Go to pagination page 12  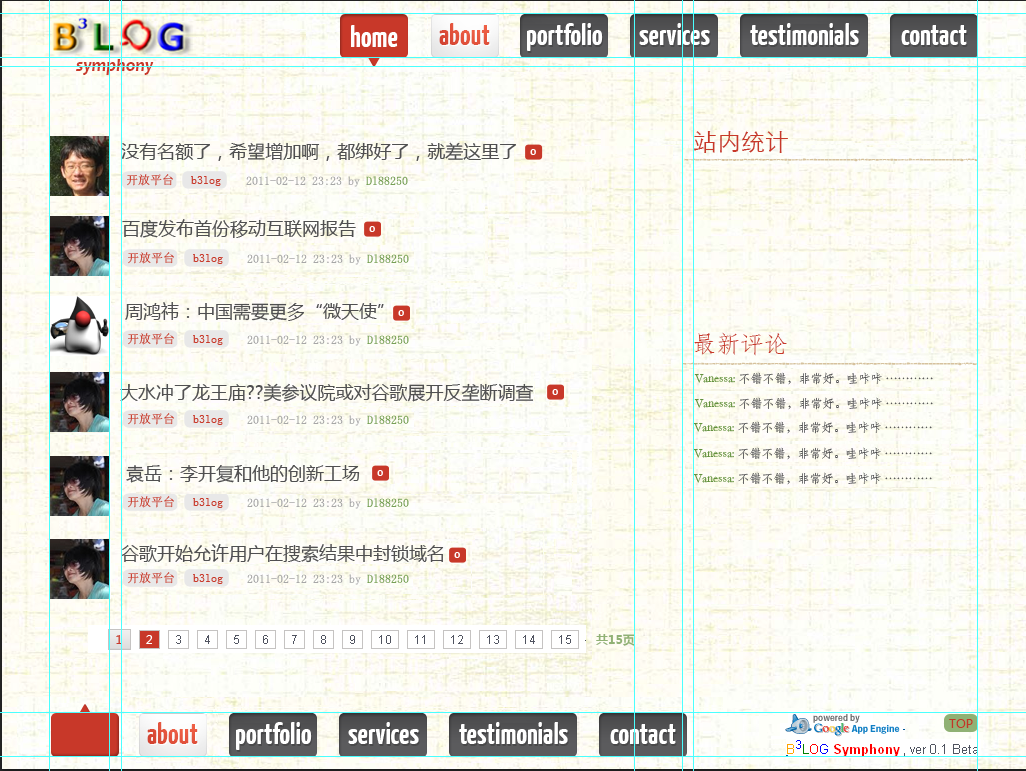click(x=457, y=639)
